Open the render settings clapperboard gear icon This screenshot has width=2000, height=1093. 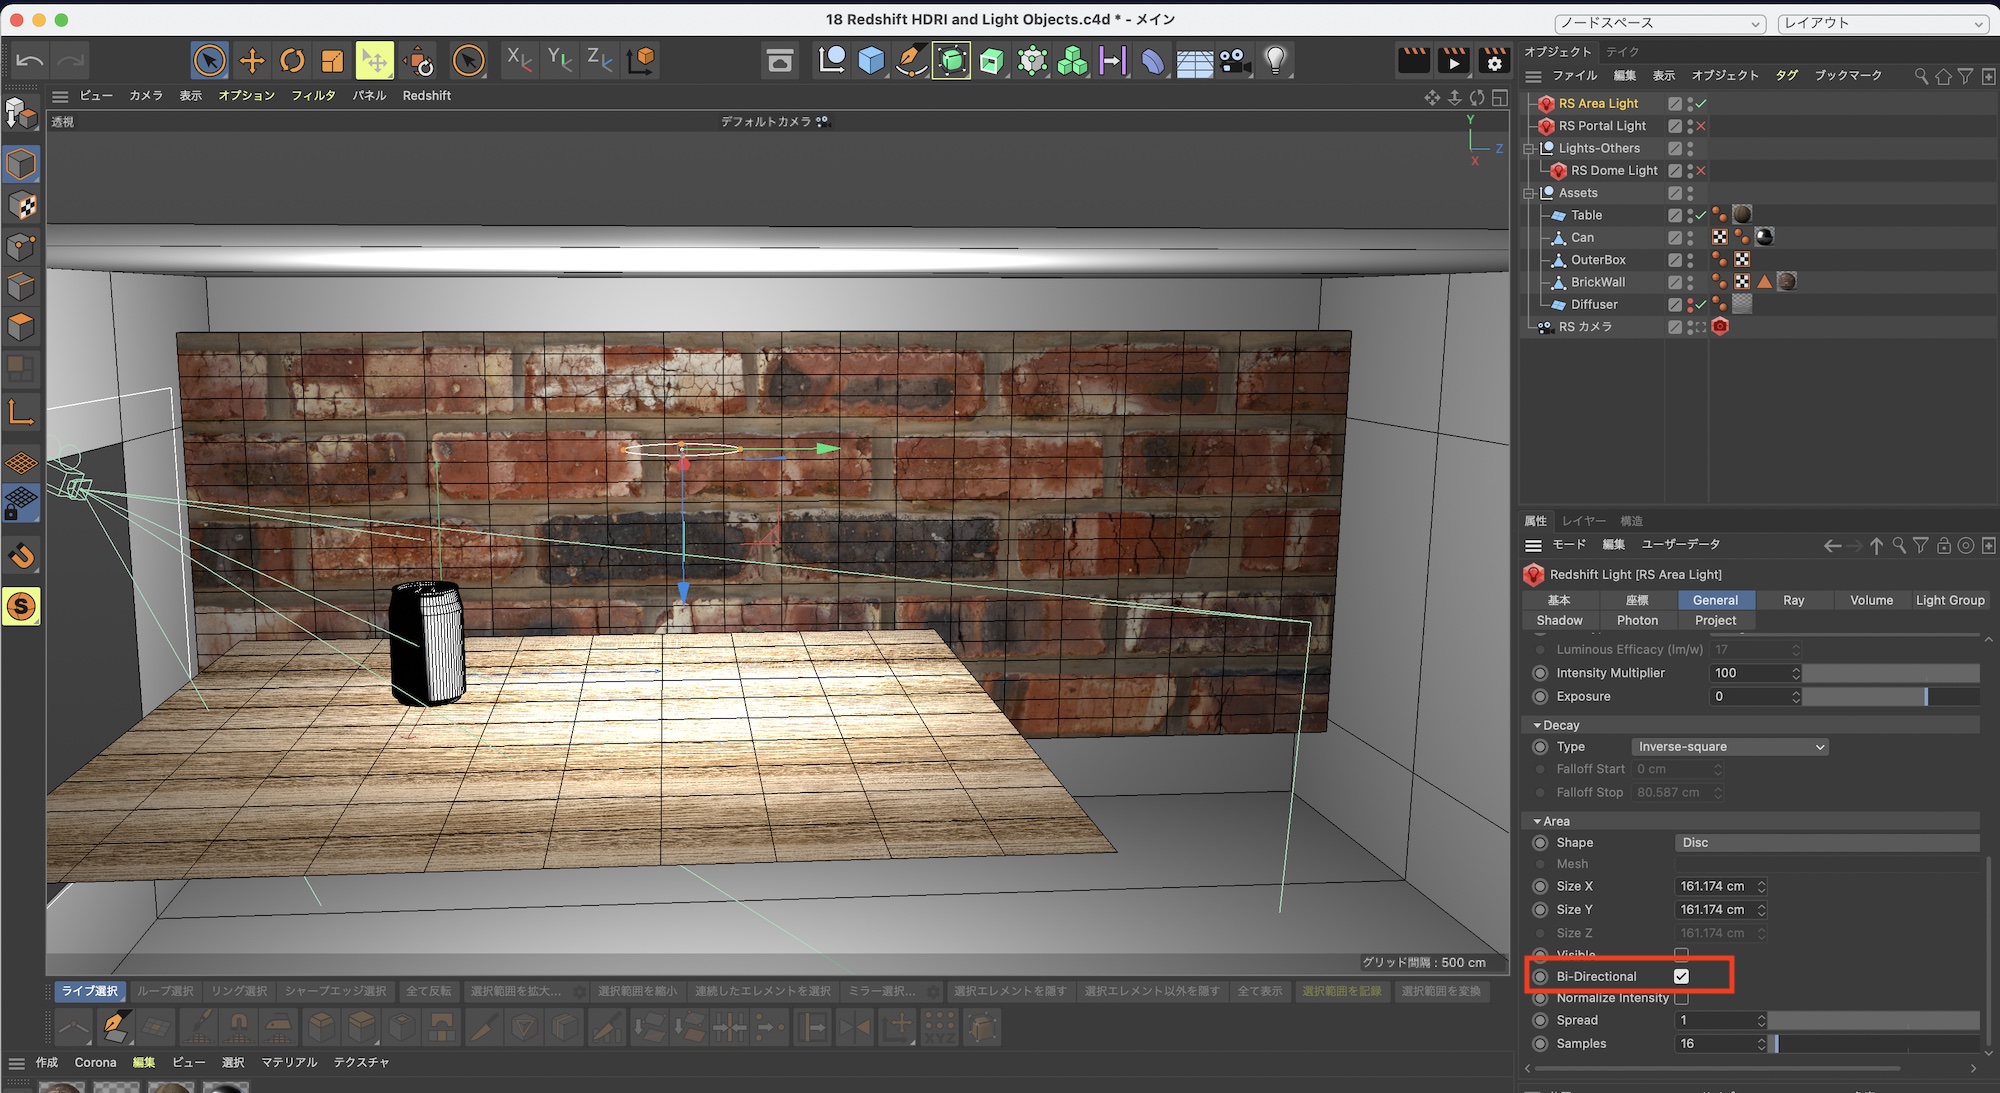tap(1494, 61)
